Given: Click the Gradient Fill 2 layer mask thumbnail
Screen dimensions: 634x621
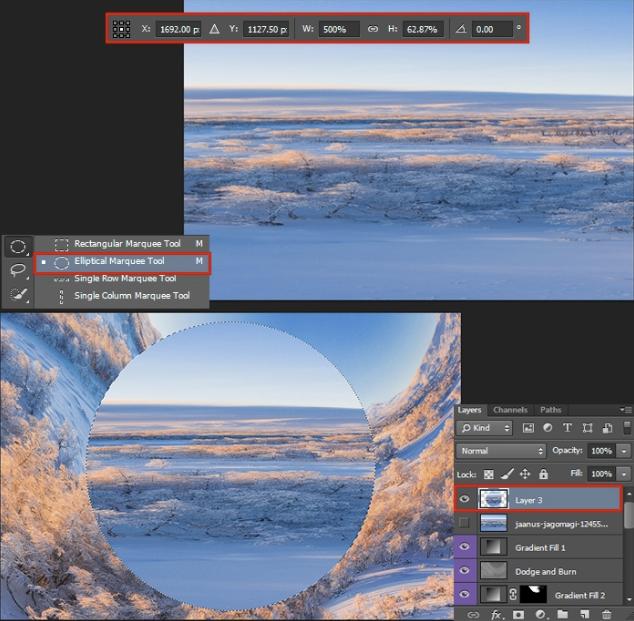Looking at the screenshot, I should 533,594.
